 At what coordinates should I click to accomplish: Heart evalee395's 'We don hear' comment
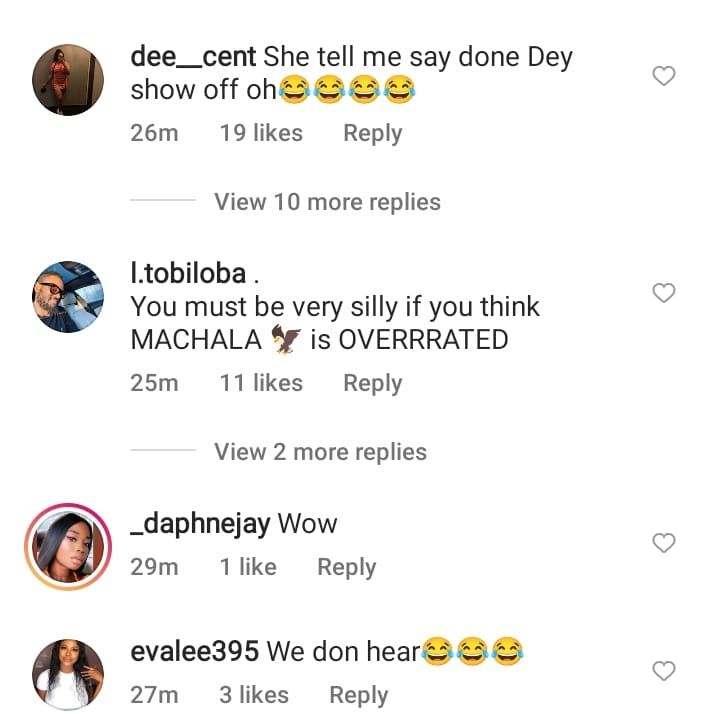pos(663,671)
